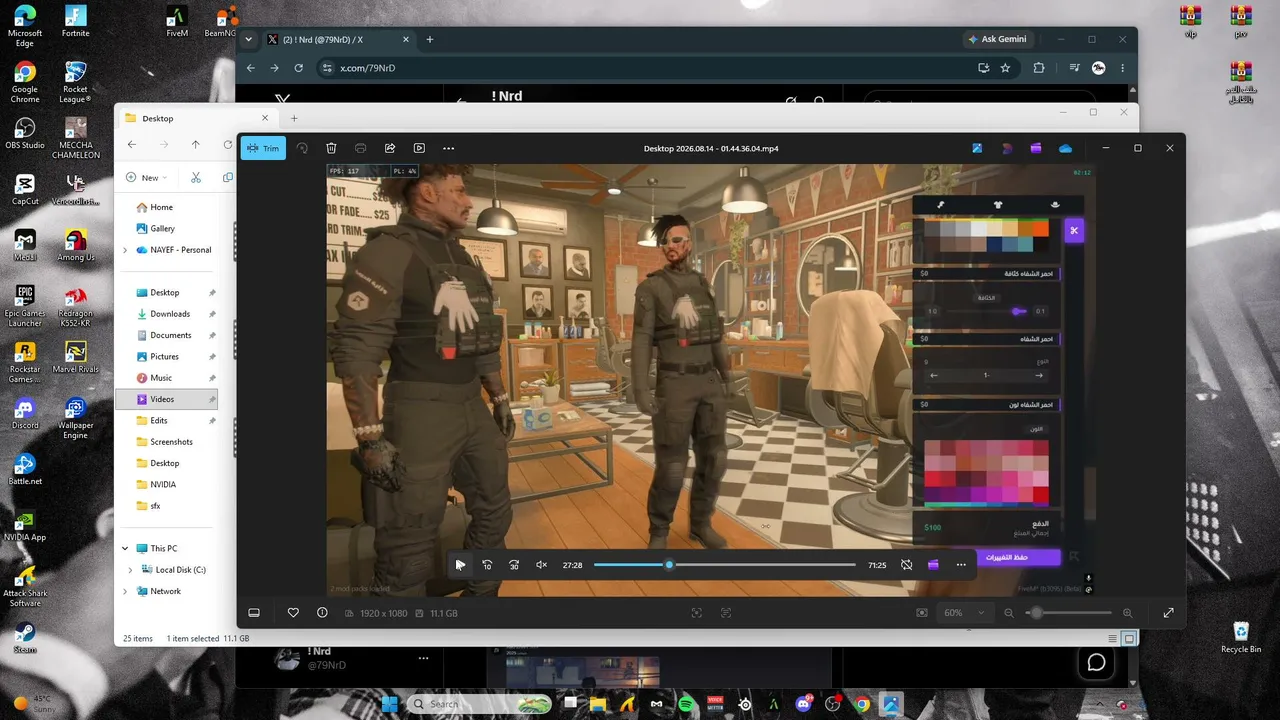Toggle the filmstrip view icon
This screenshot has width=1280, height=720.
(254, 613)
